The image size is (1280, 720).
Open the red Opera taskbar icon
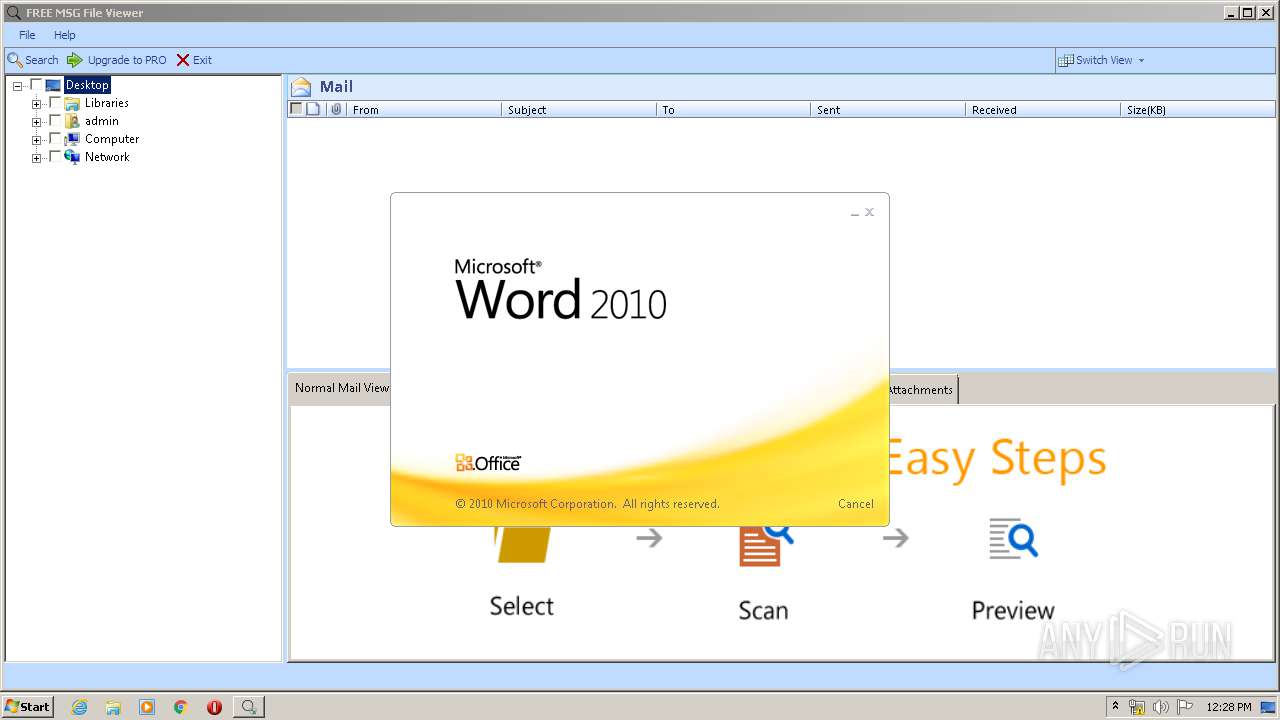tap(214, 707)
